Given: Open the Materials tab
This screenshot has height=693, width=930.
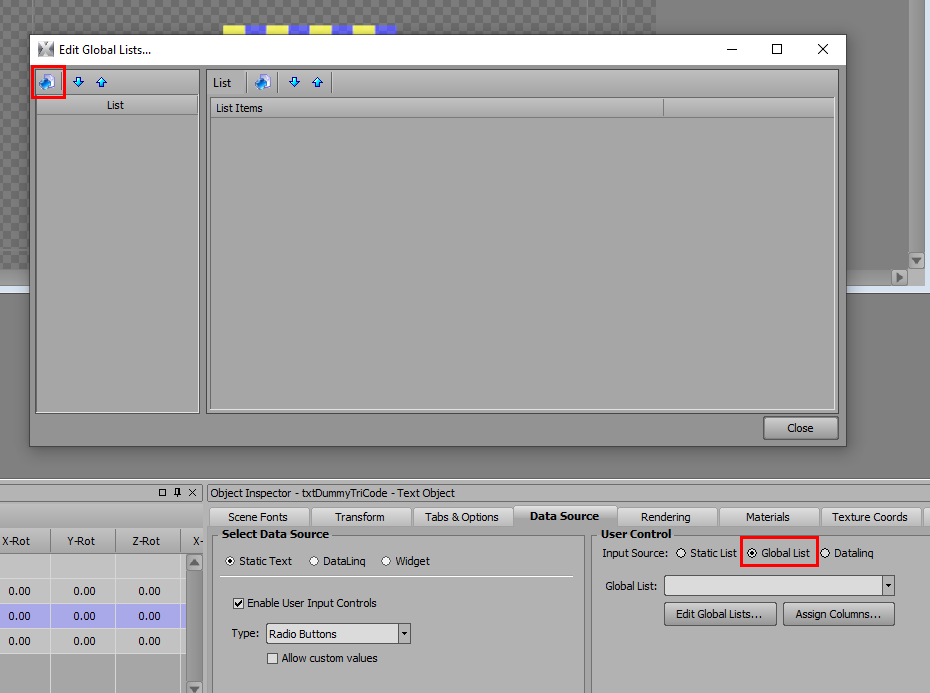Looking at the screenshot, I should [x=768, y=517].
